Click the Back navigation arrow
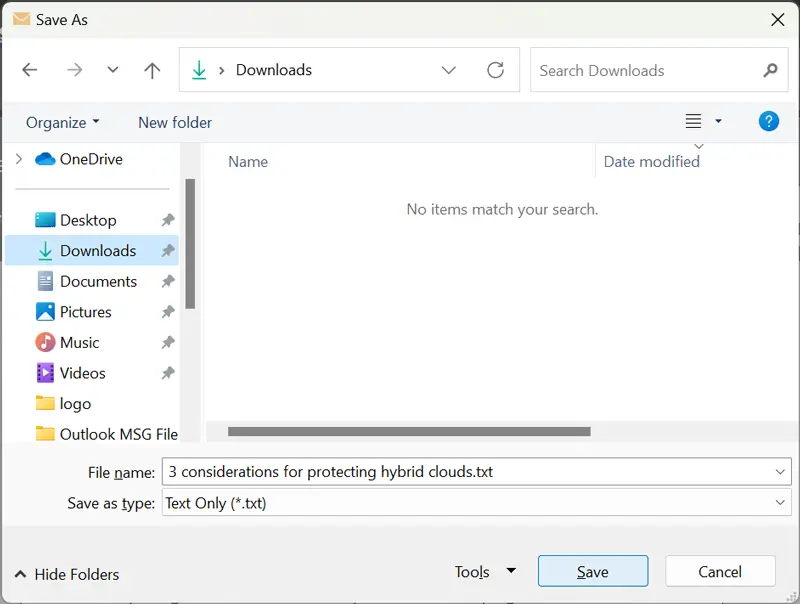The image size is (800, 604). [30, 70]
